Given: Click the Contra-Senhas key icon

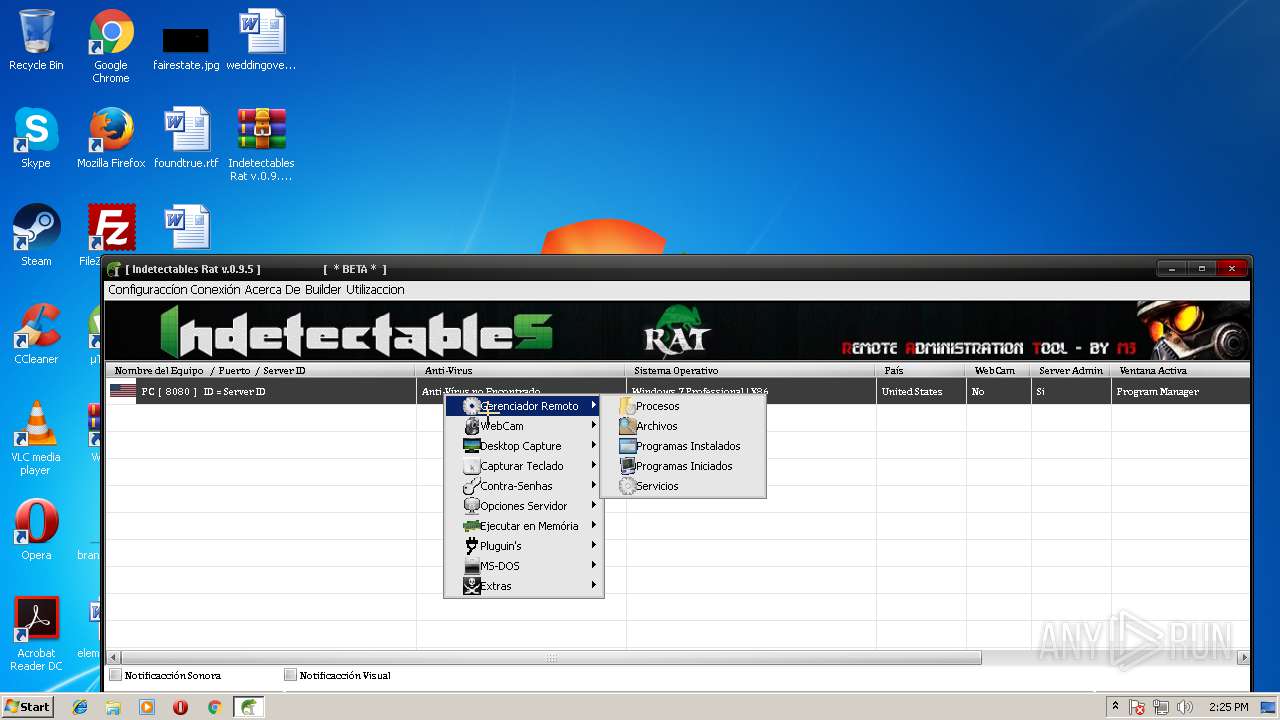Looking at the screenshot, I should click(472, 486).
